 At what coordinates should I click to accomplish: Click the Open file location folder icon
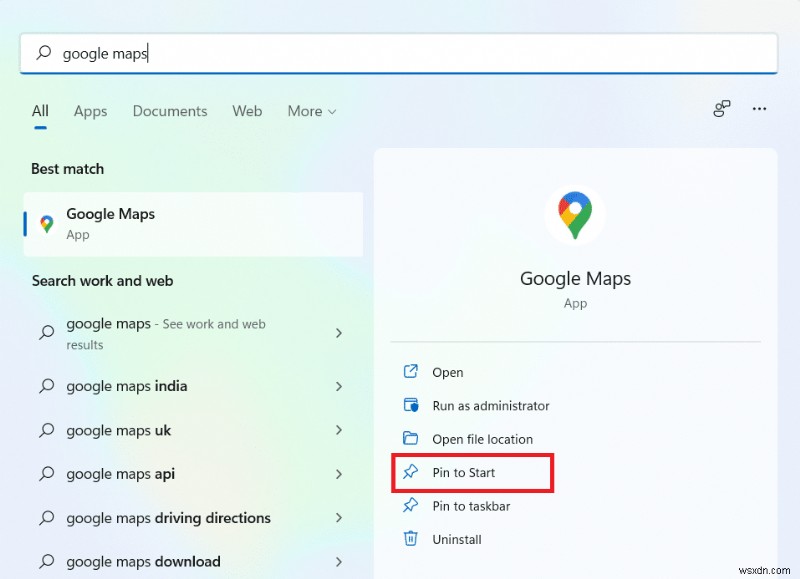point(411,439)
